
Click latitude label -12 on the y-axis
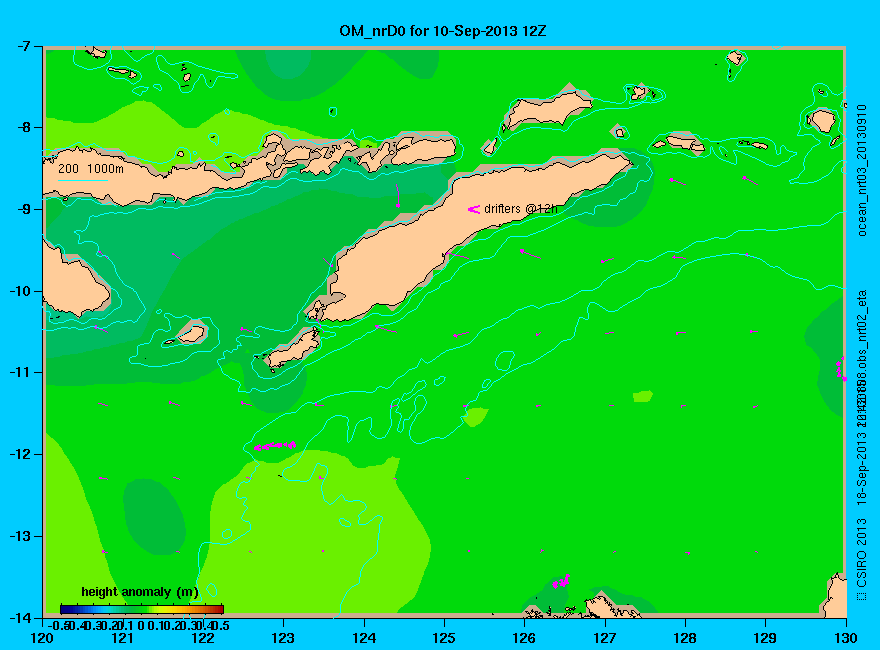19,454
